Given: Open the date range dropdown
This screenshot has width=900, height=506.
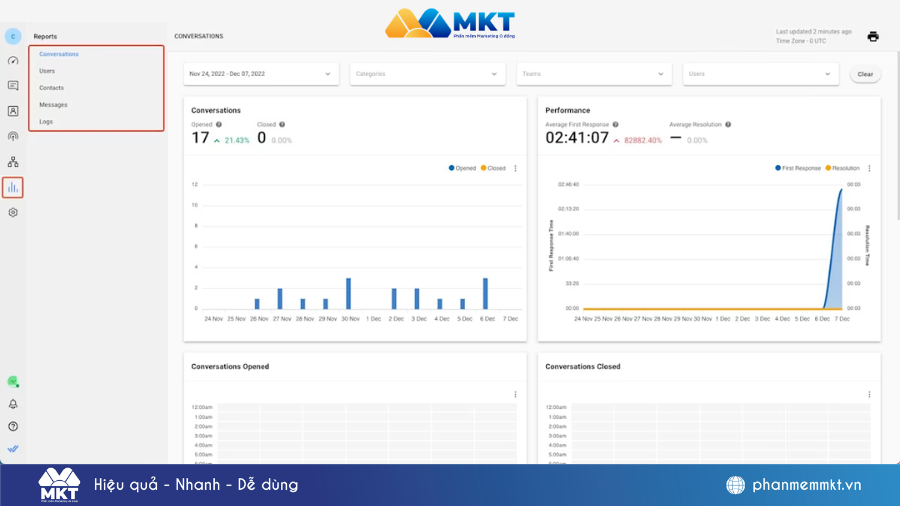Looking at the screenshot, I should (261, 74).
